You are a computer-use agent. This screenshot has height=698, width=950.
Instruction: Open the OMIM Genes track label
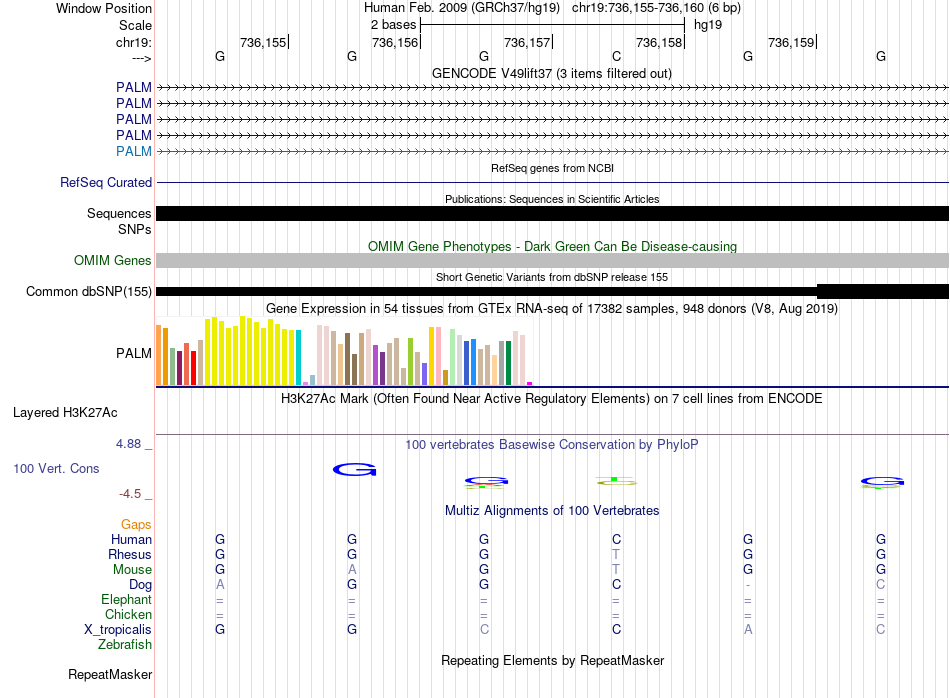pyautogui.click(x=113, y=261)
